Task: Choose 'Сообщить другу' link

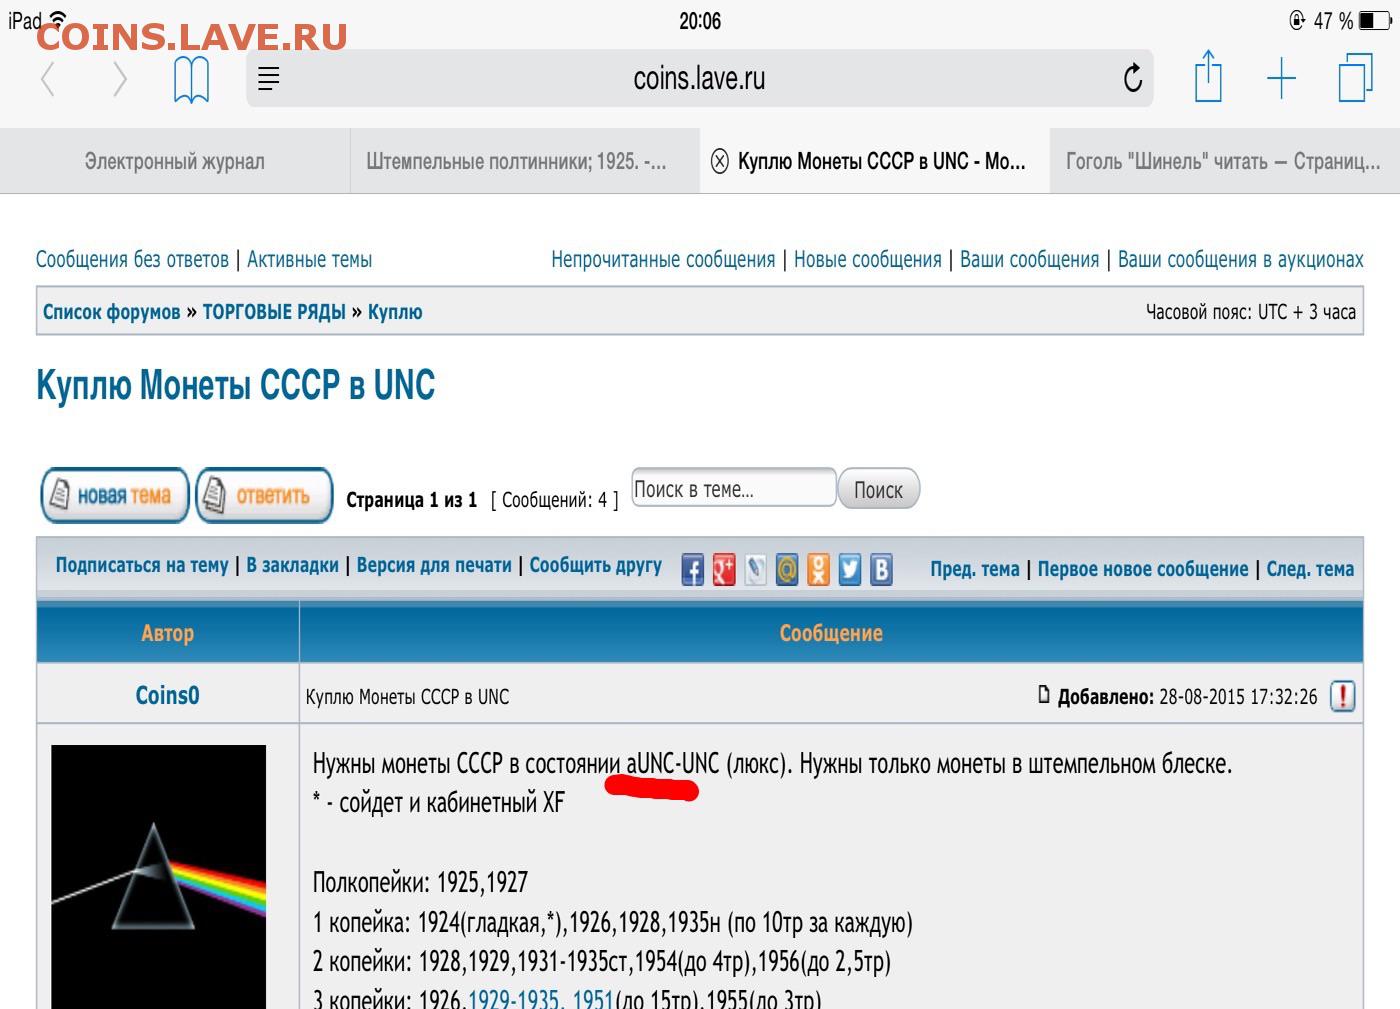Action: coord(596,566)
